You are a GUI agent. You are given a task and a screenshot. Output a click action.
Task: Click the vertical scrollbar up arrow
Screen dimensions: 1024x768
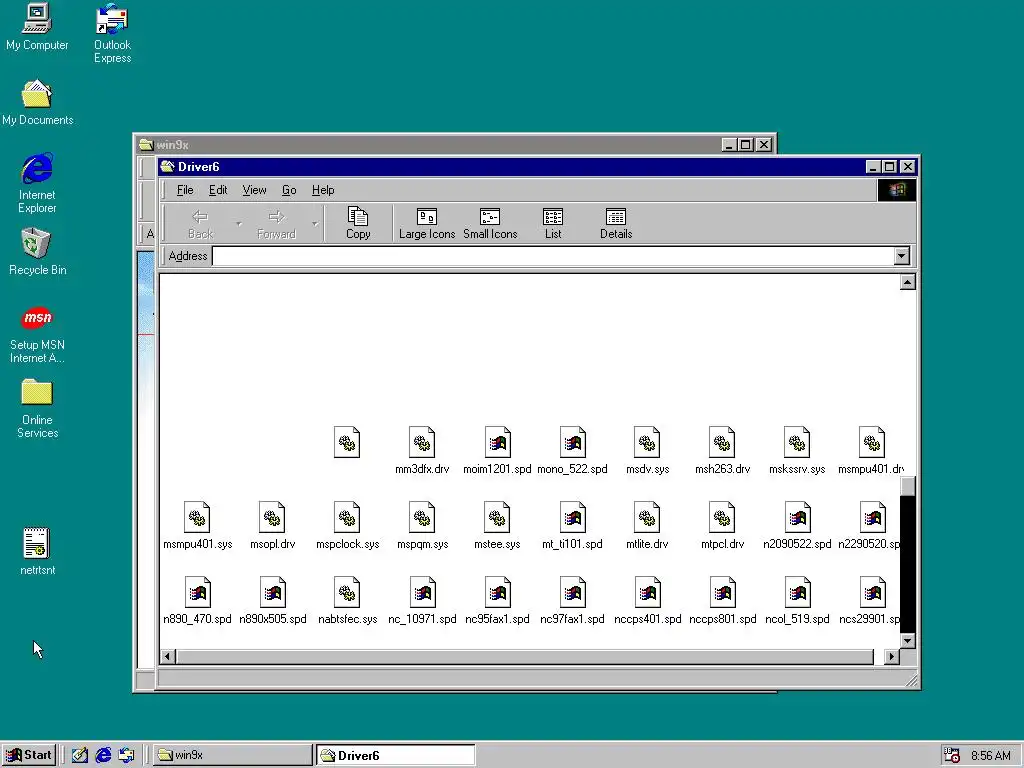[x=907, y=282]
